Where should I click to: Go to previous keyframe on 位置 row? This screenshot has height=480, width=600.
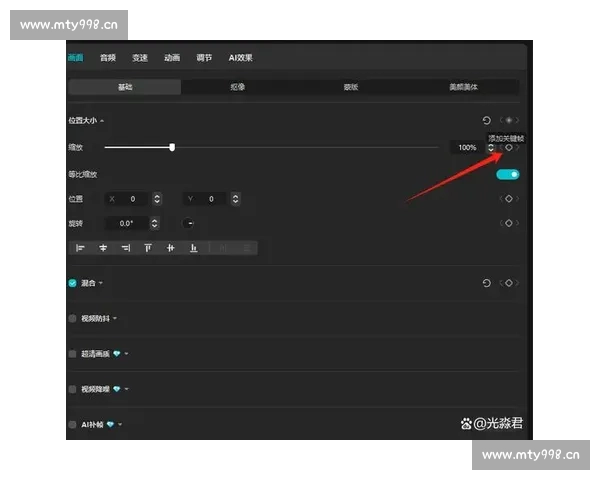tap(501, 199)
